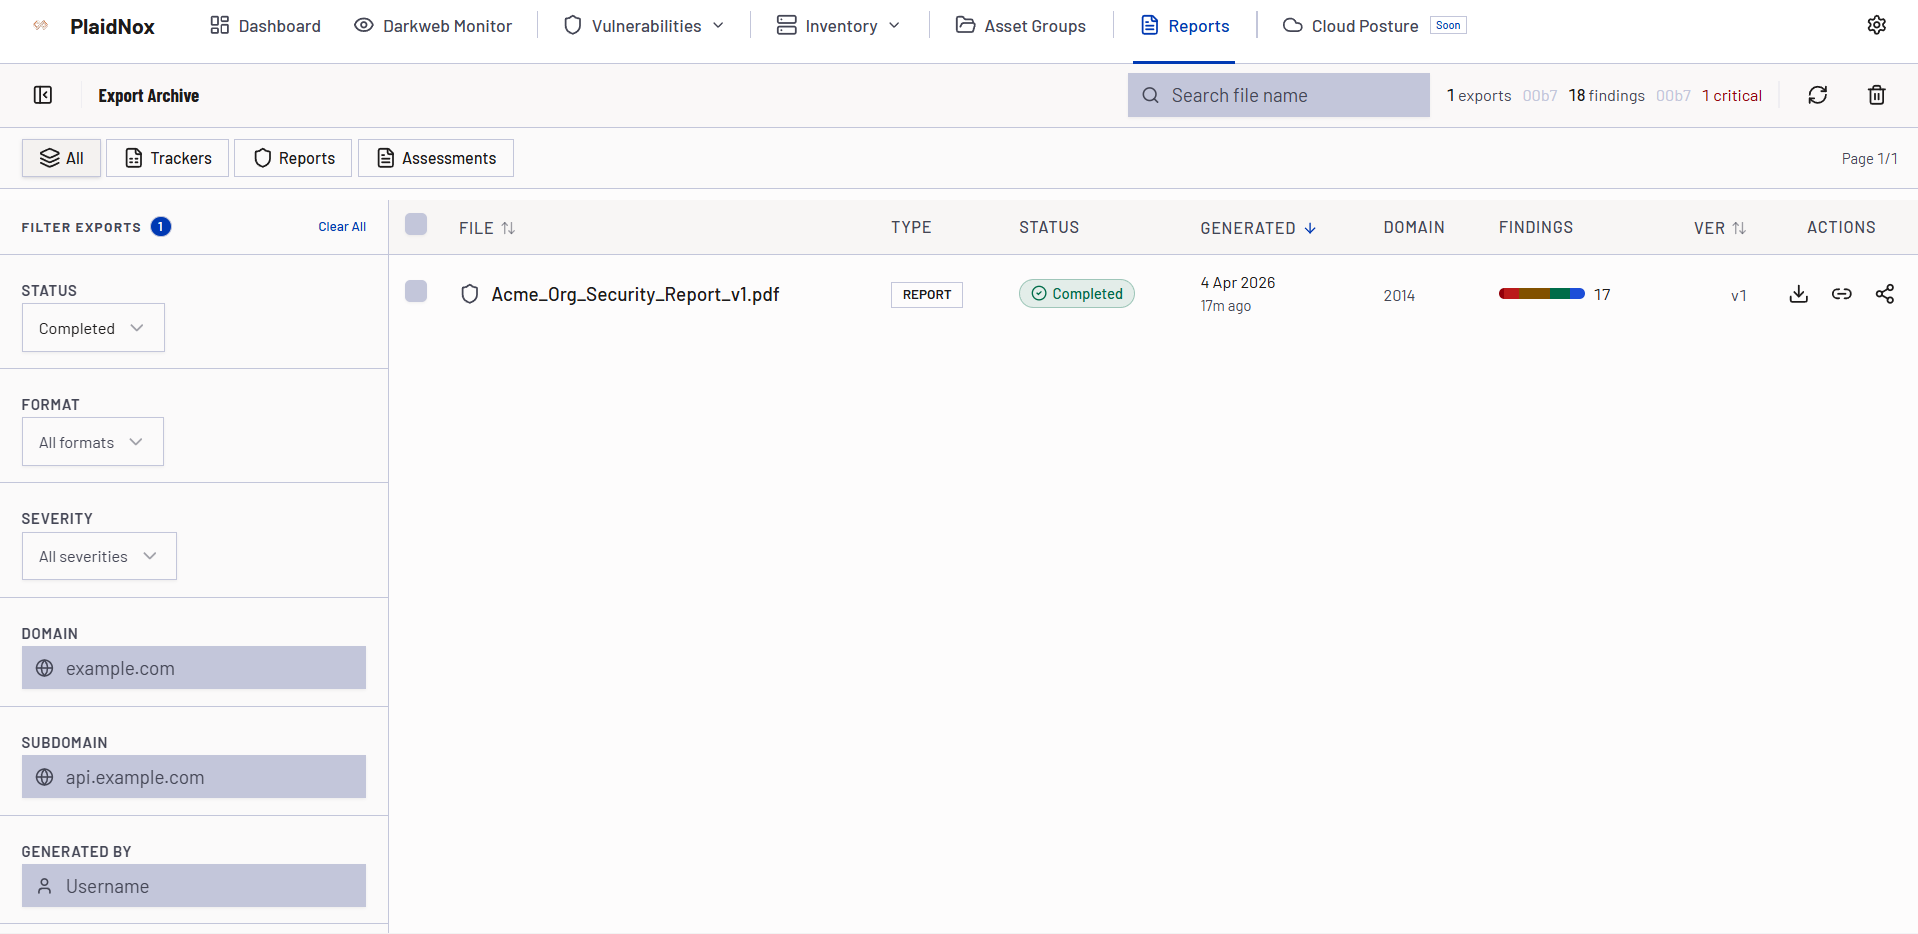Toggle the select-all checkbox in header
The height and width of the screenshot is (934, 1918).
coord(416,224)
